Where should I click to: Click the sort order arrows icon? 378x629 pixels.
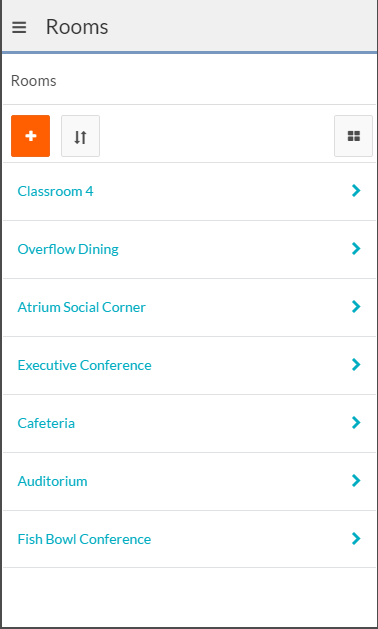tap(80, 136)
